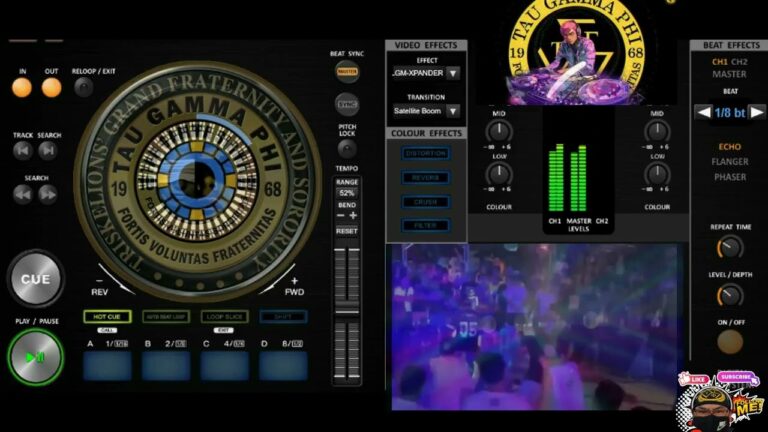Image resolution: width=768 pixels, height=432 pixels.
Task: Set the orange loop IN point
Action: pyautogui.click(x=22, y=87)
